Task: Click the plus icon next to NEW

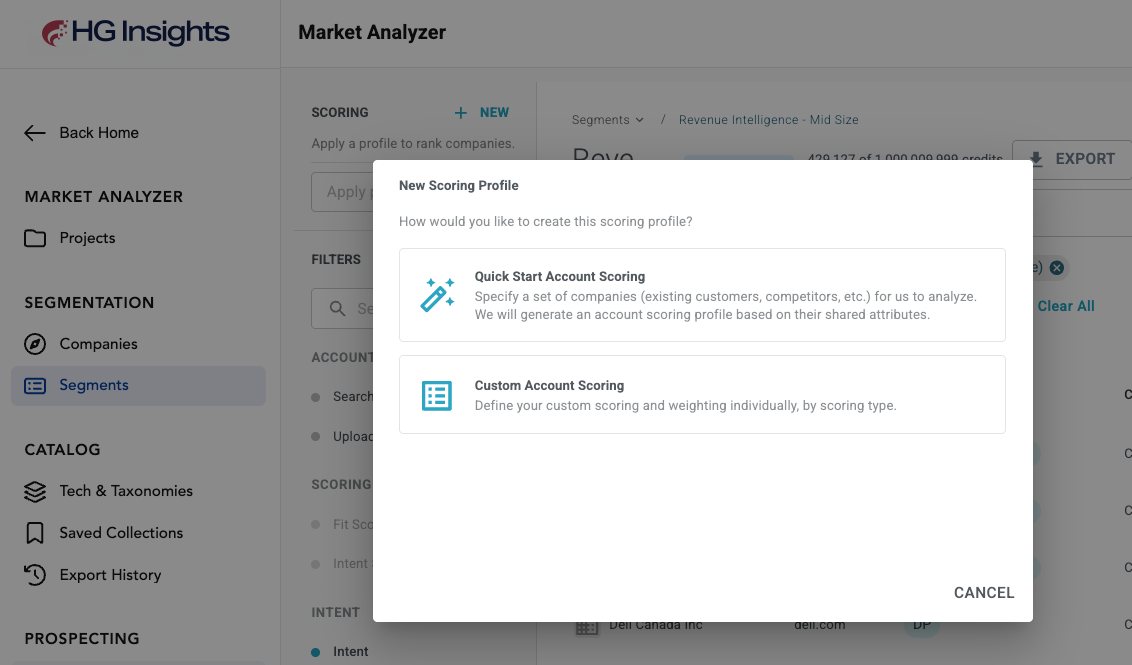Action: click(x=461, y=113)
